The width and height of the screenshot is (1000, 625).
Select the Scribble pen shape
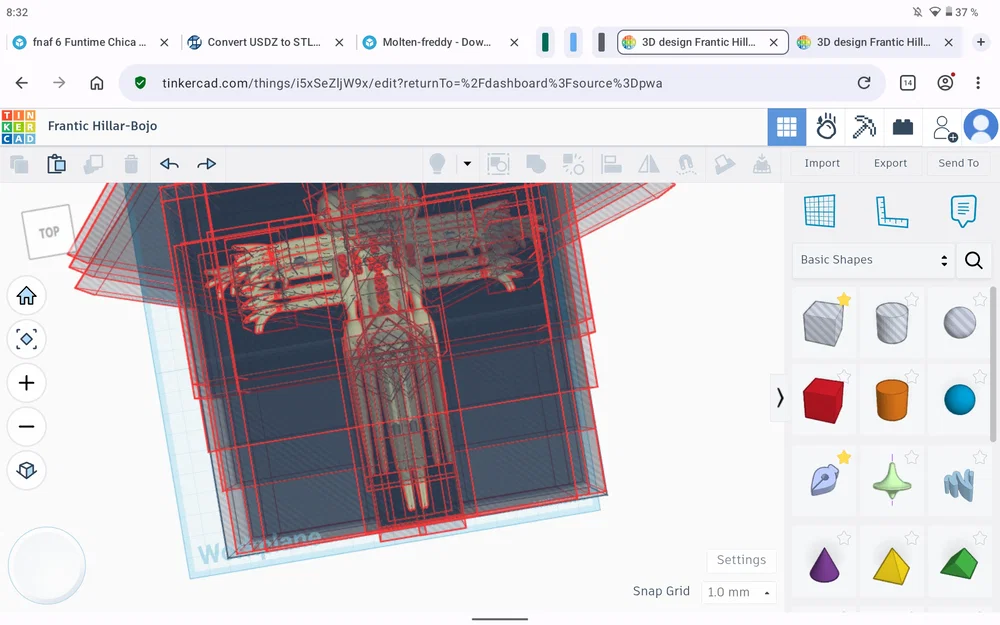(x=823, y=481)
